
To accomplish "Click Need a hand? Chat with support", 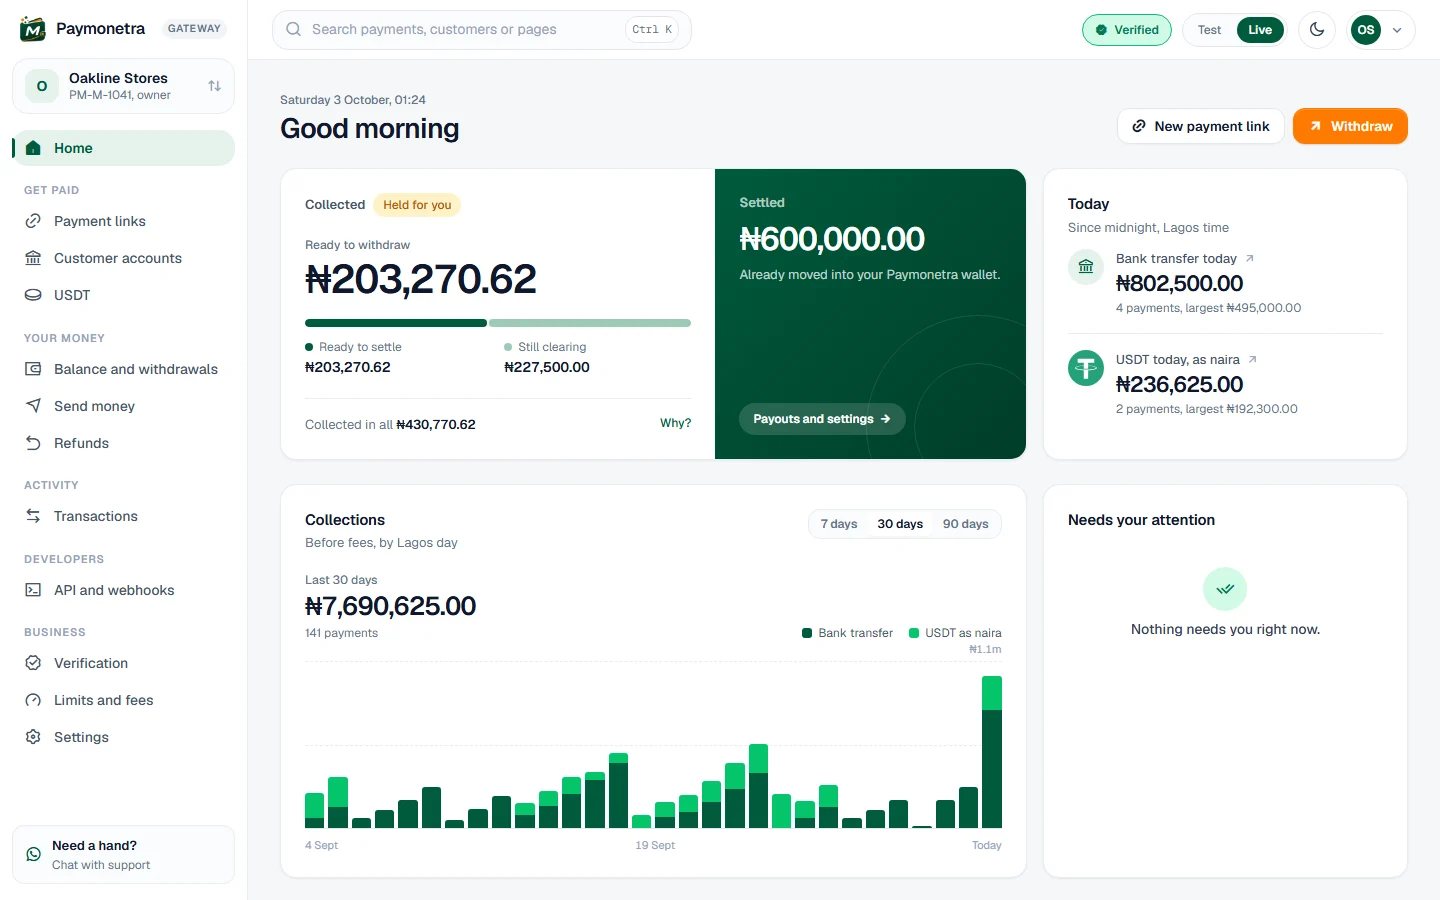I will click(x=124, y=855).
